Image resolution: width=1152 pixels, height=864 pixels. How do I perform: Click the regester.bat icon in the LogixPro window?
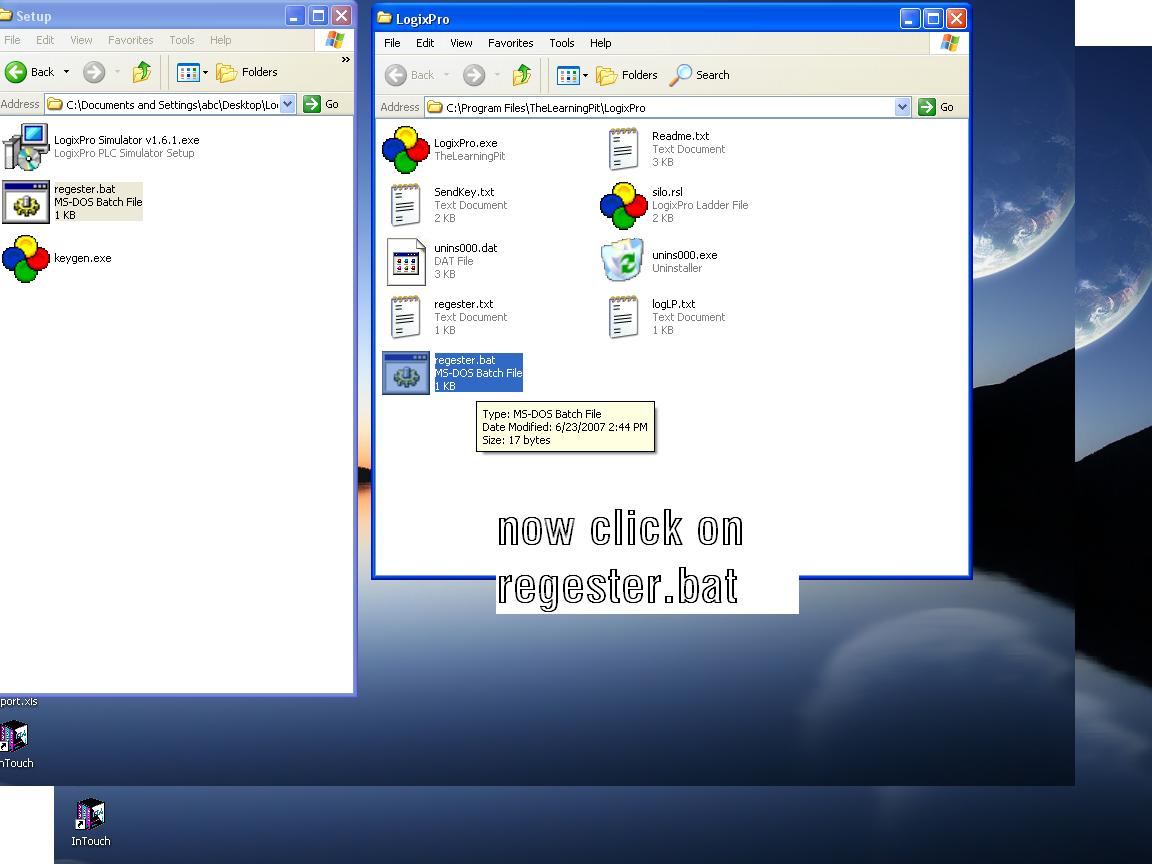click(406, 373)
